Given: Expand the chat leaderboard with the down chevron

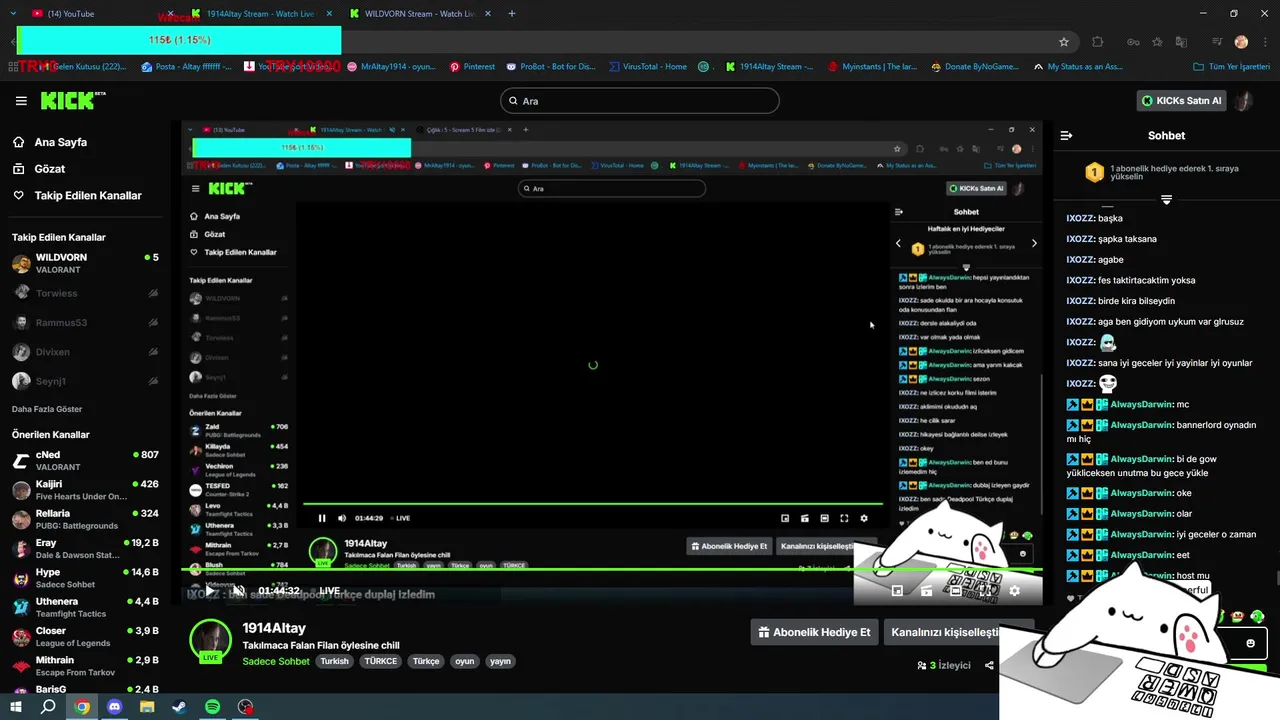Looking at the screenshot, I should pyautogui.click(x=1166, y=200).
